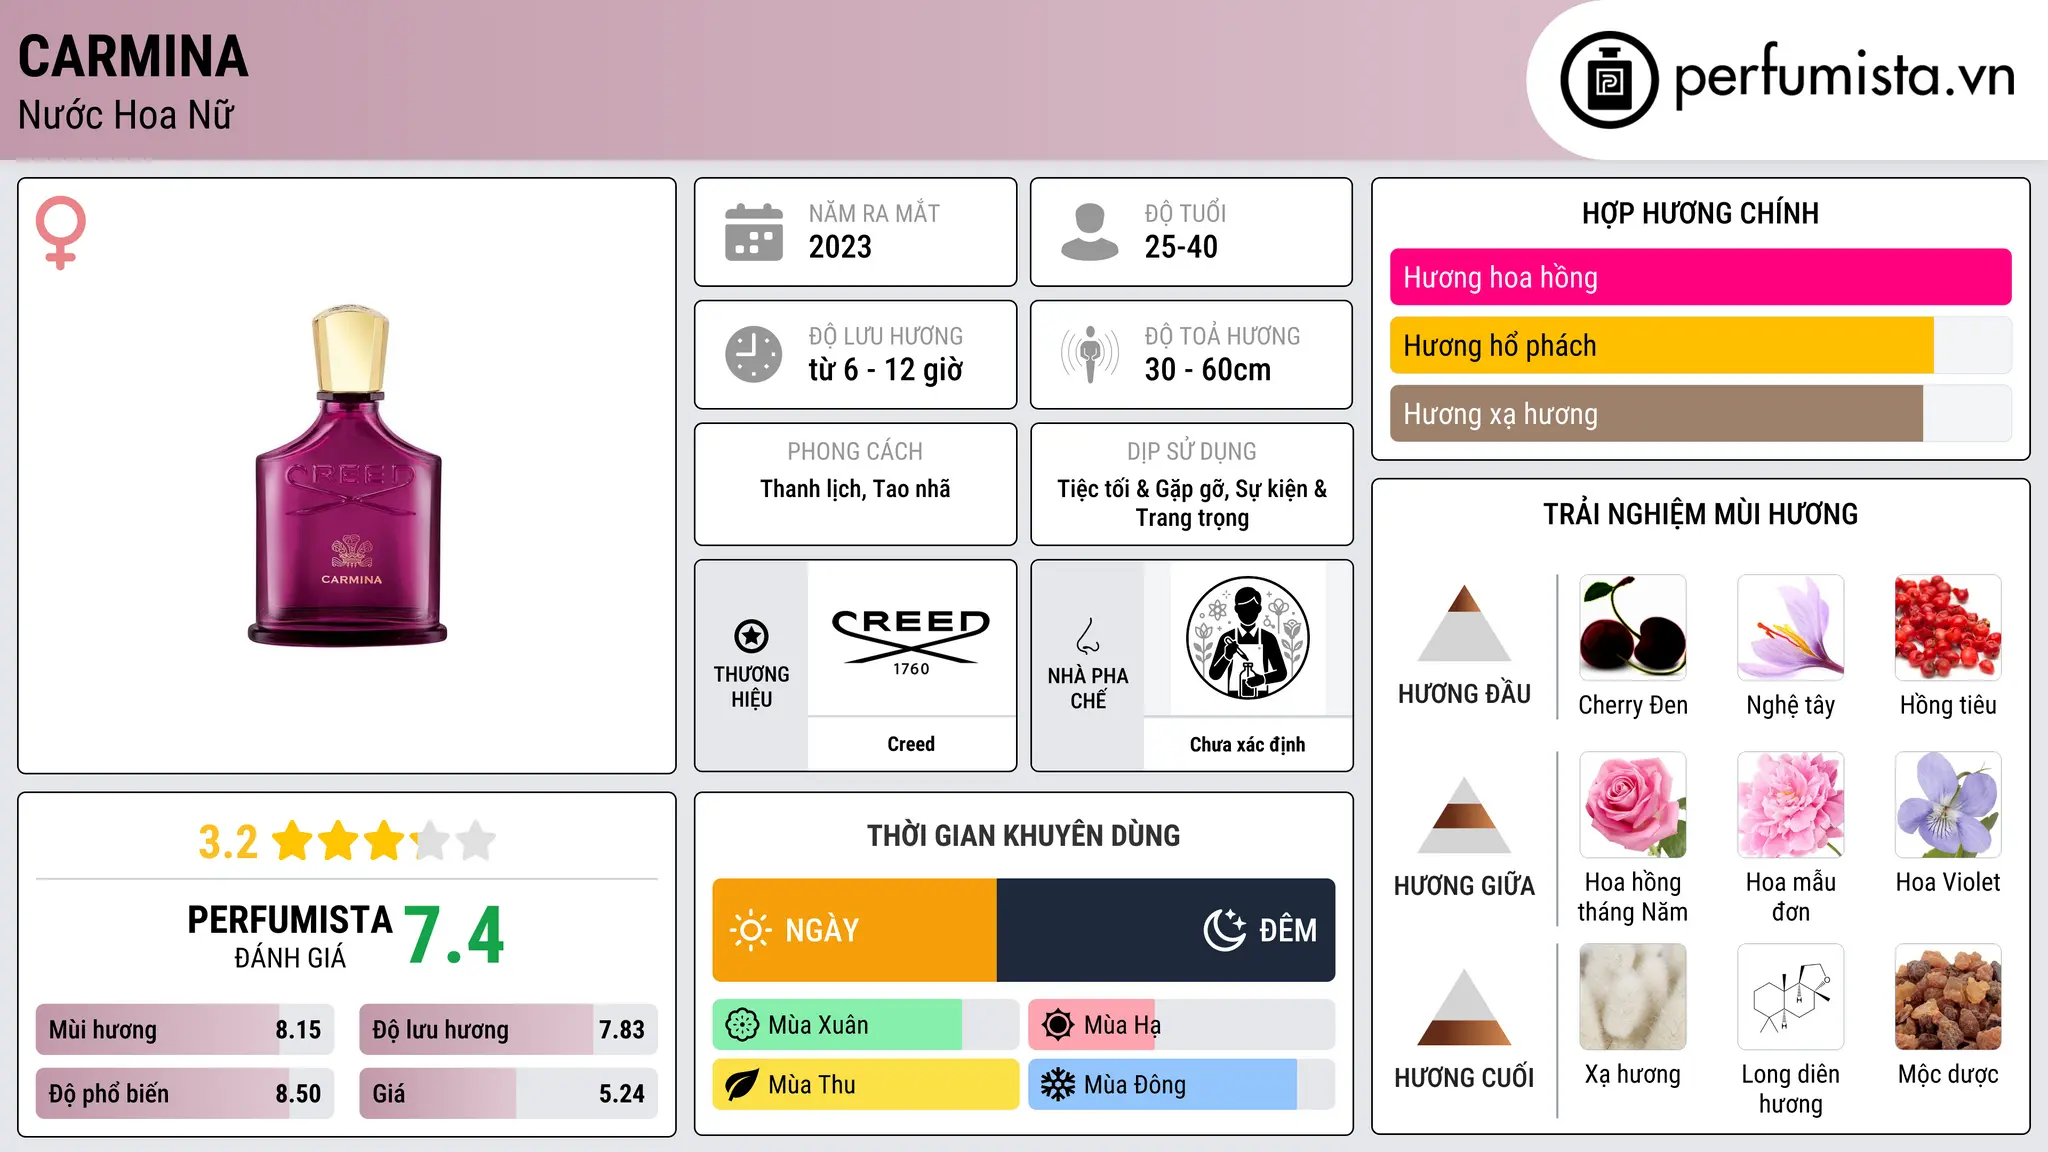Click the Hương cuối pyramid icon
The width and height of the screenshot is (2048, 1152).
click(x=1464, y=1007)
